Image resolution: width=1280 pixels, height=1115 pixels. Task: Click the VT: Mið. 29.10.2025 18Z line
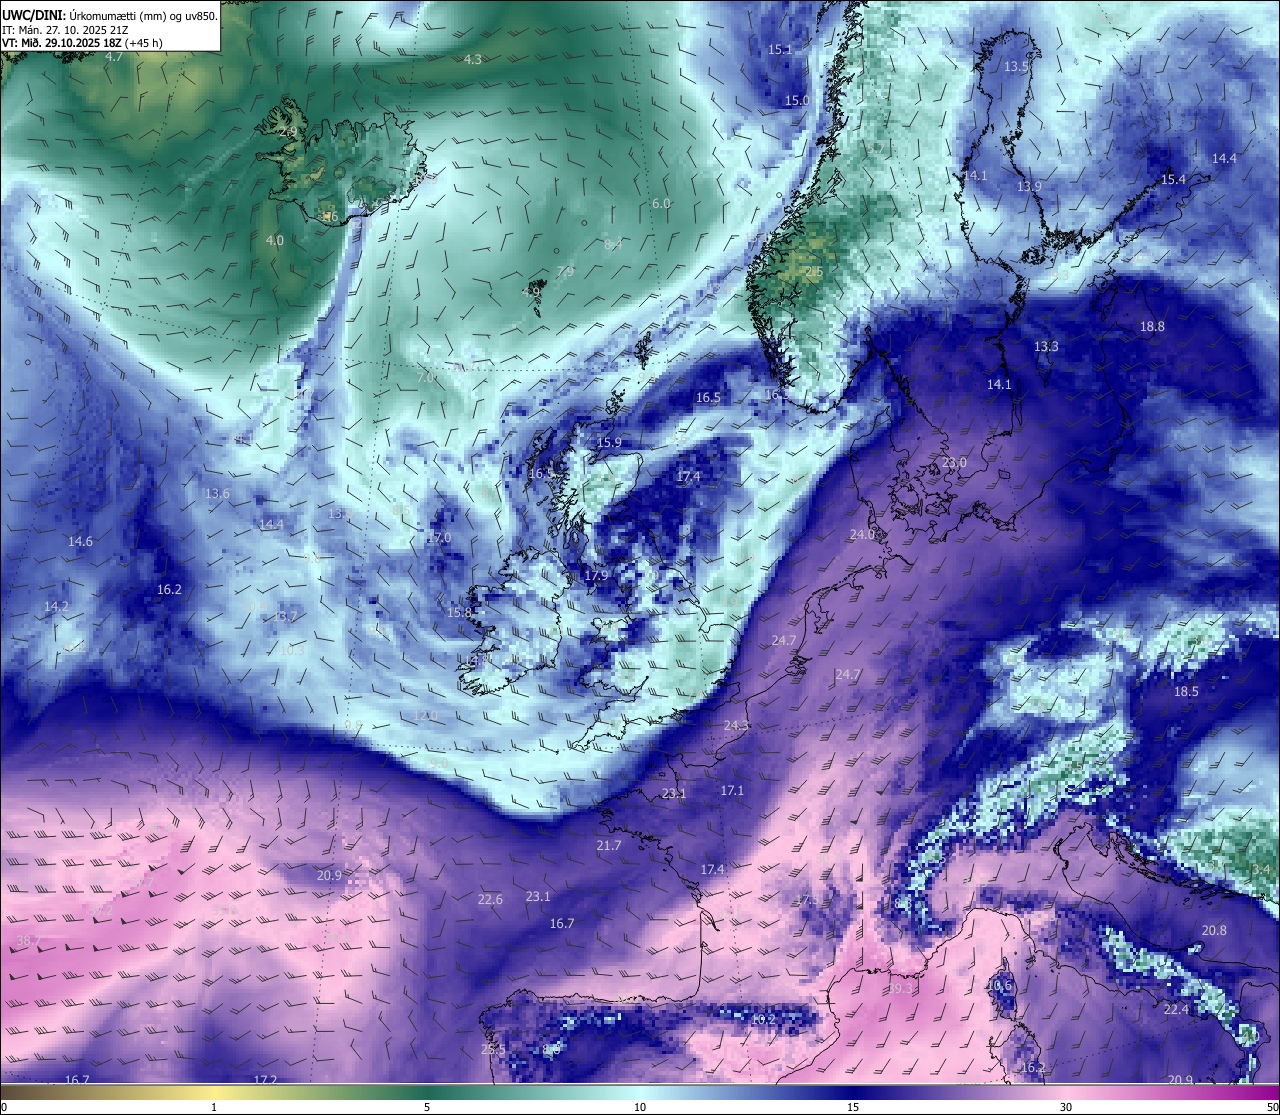[x=82, y=43]
